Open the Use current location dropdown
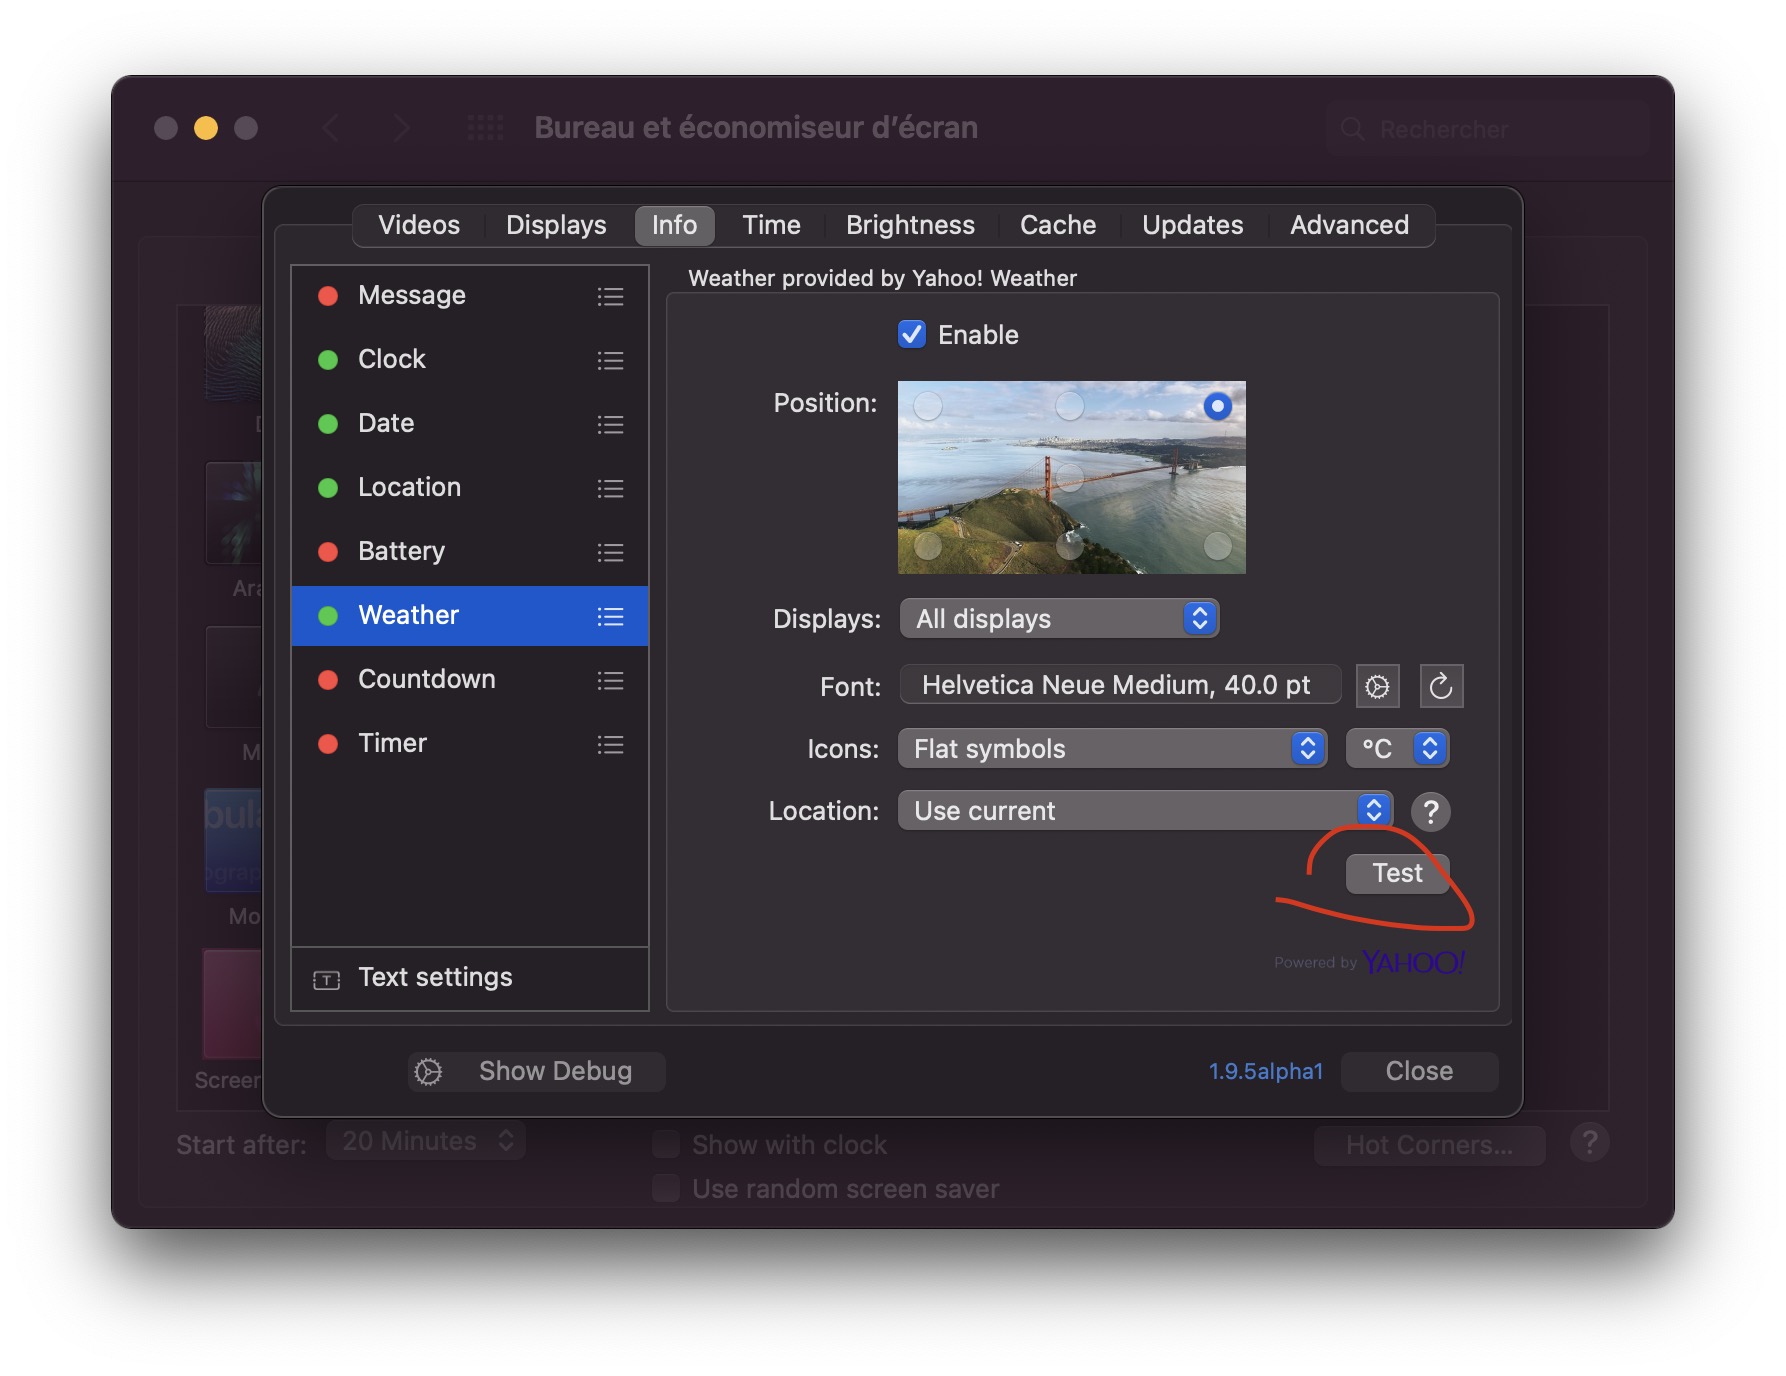This screenshot has height=1376, width=1786. [1145, 811]
